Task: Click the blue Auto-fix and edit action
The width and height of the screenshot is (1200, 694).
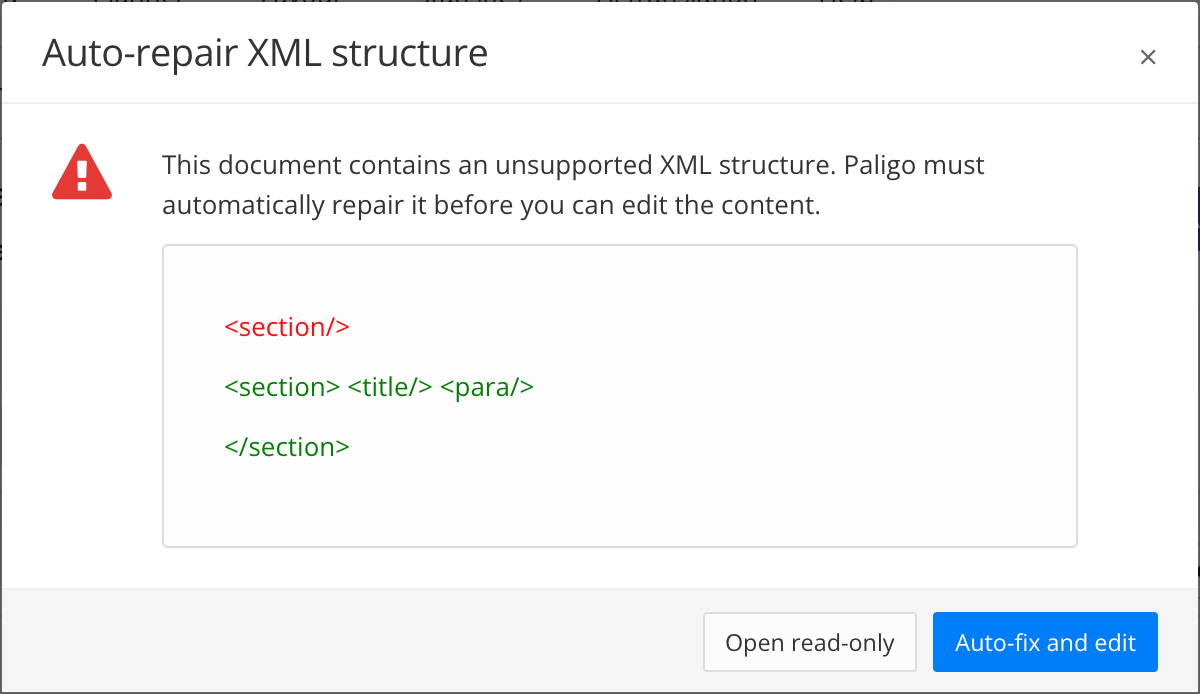Action: pos(1045,642)
